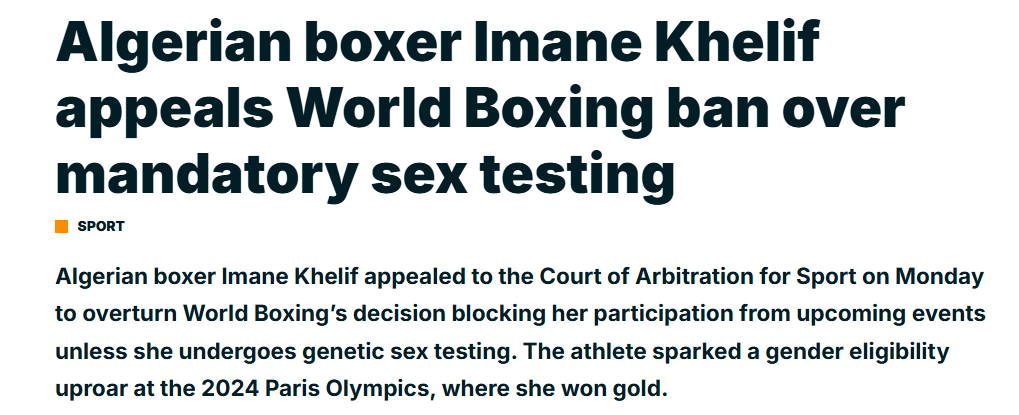Click headline line 'appeals World Boxing ban over'
Image resolution: width=1019 pixels, height=415 pixels.
[480, 110]
